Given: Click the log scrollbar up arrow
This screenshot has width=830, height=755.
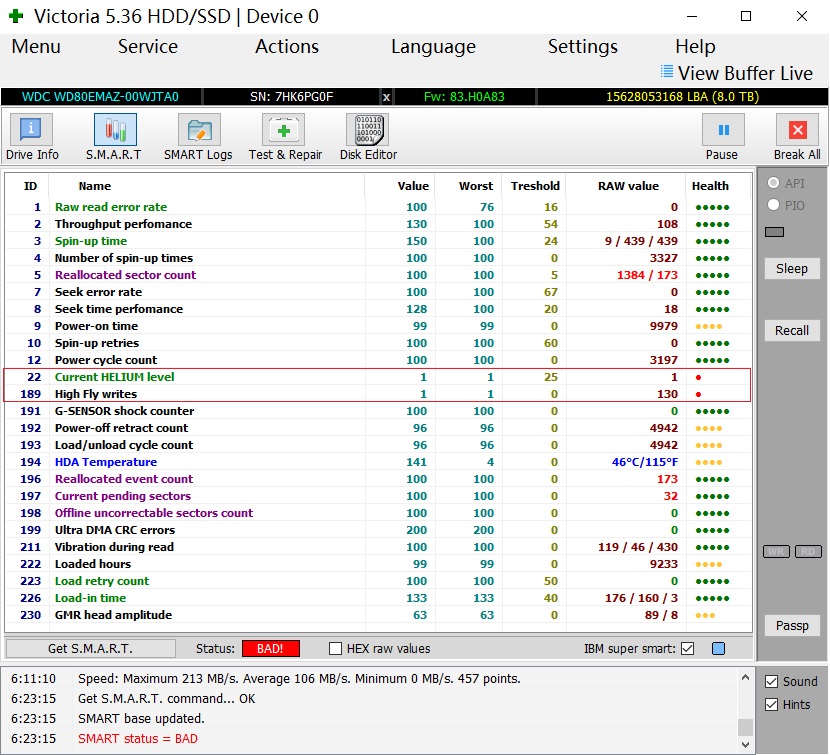Looking at the screenshot, I should [x=745, y=677].
